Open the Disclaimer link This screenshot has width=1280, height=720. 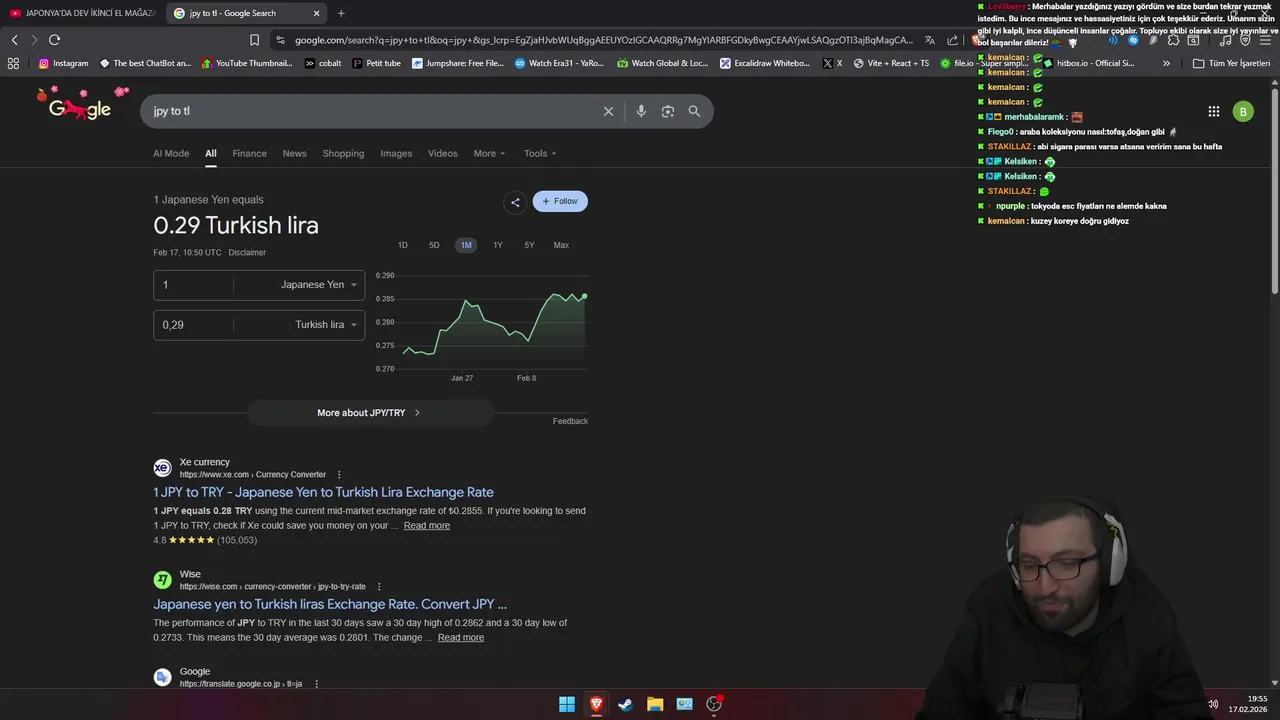click(247, 253)
